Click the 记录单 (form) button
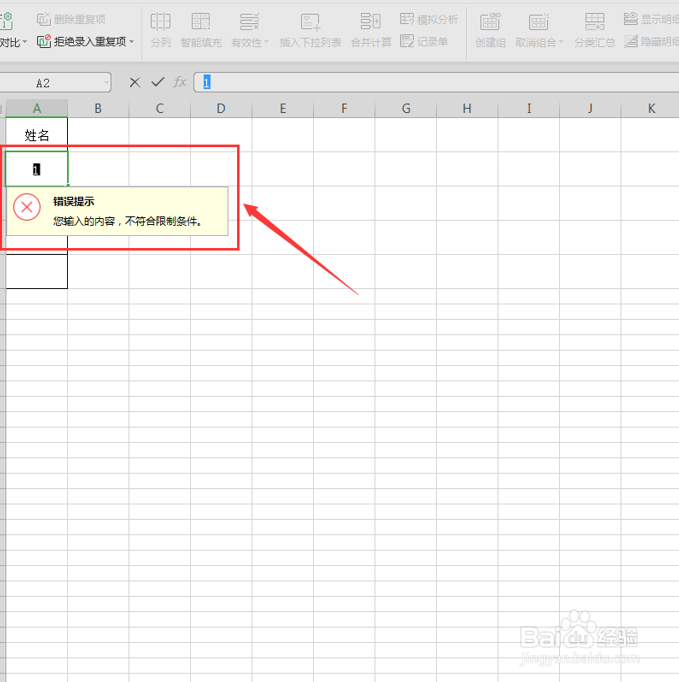The height and width of the screenshot is (682, 679). pos(424,42)
